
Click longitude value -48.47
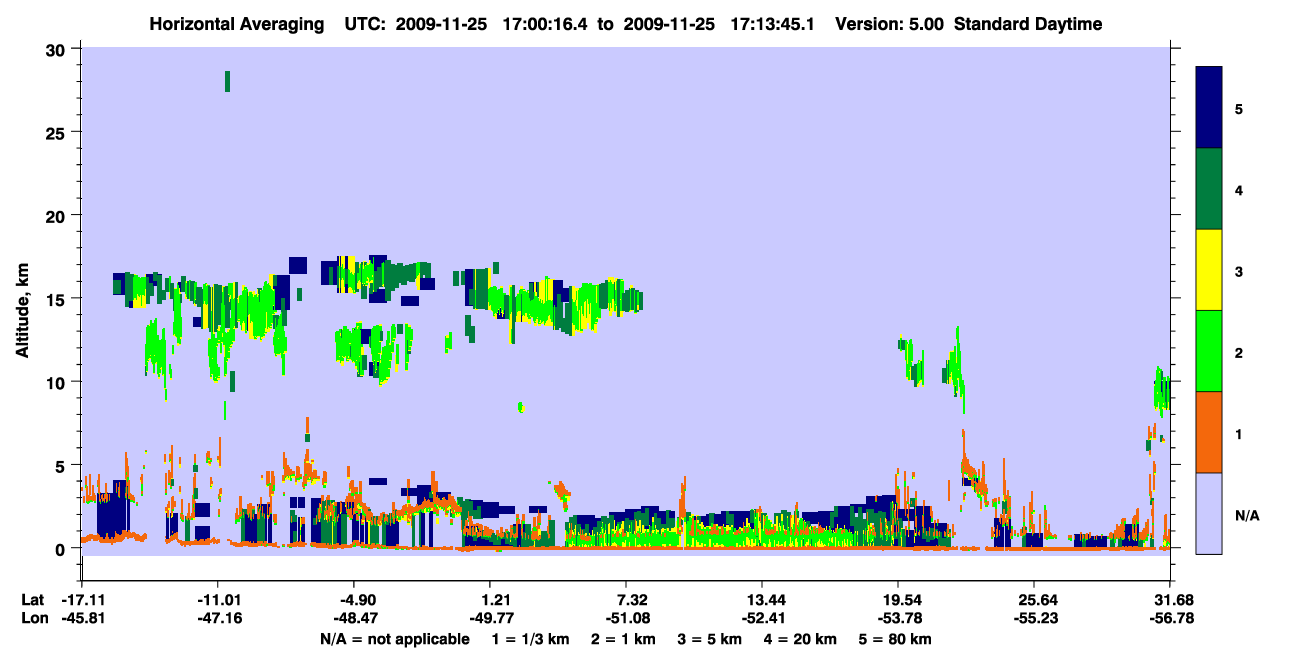(355, 618)
